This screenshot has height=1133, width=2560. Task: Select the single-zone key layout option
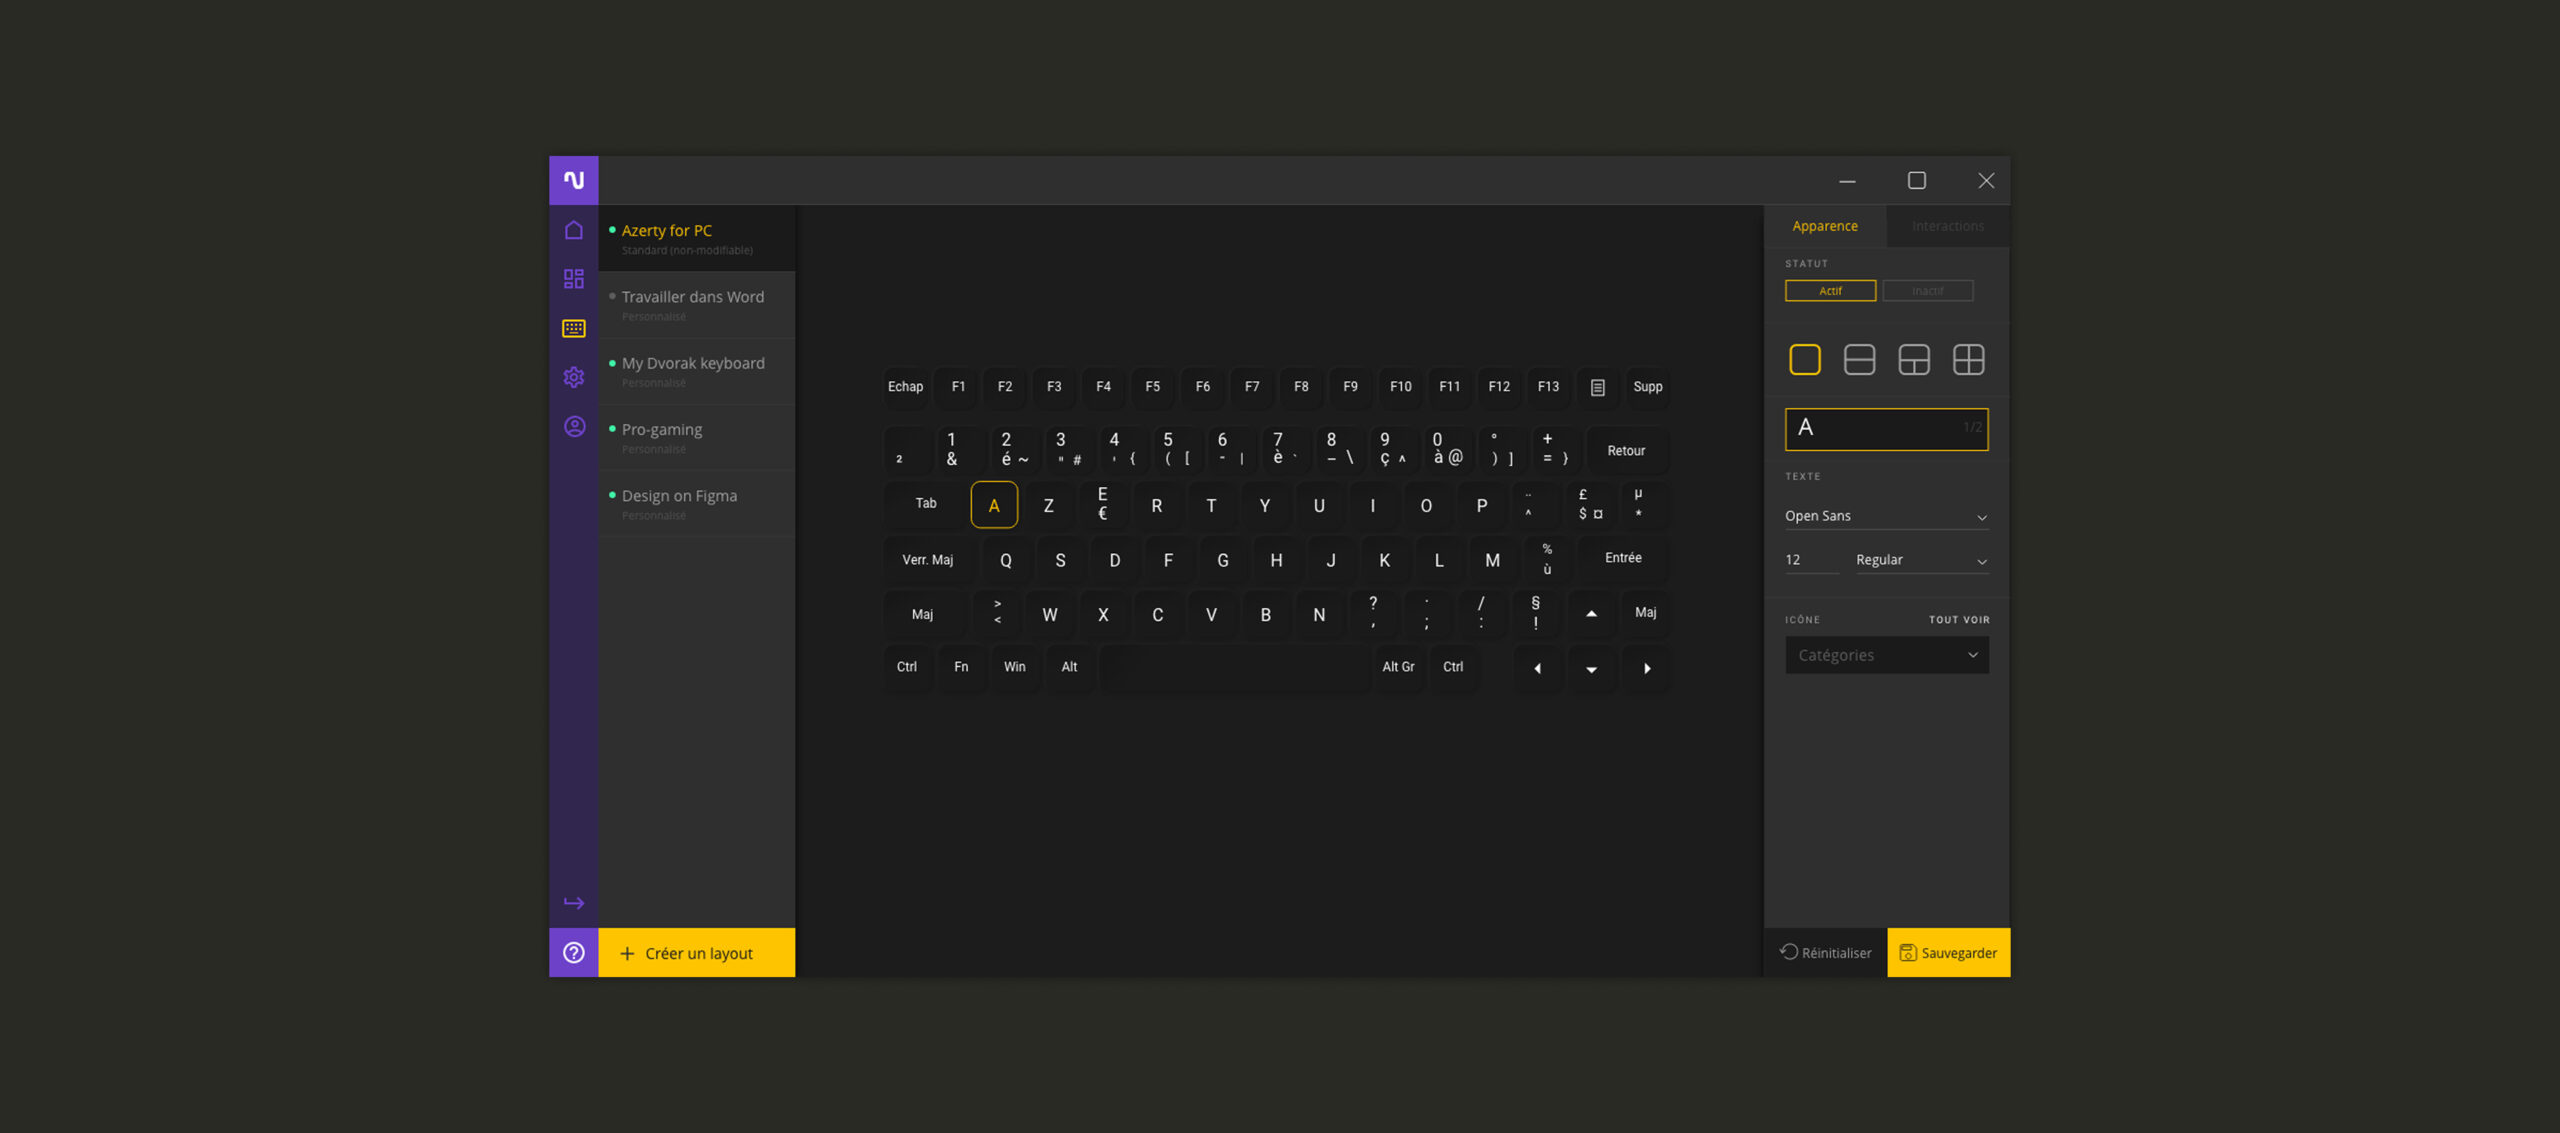[1804, 359]
